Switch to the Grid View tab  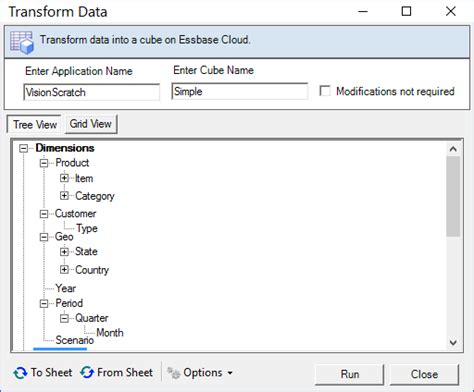click(91, 124)
